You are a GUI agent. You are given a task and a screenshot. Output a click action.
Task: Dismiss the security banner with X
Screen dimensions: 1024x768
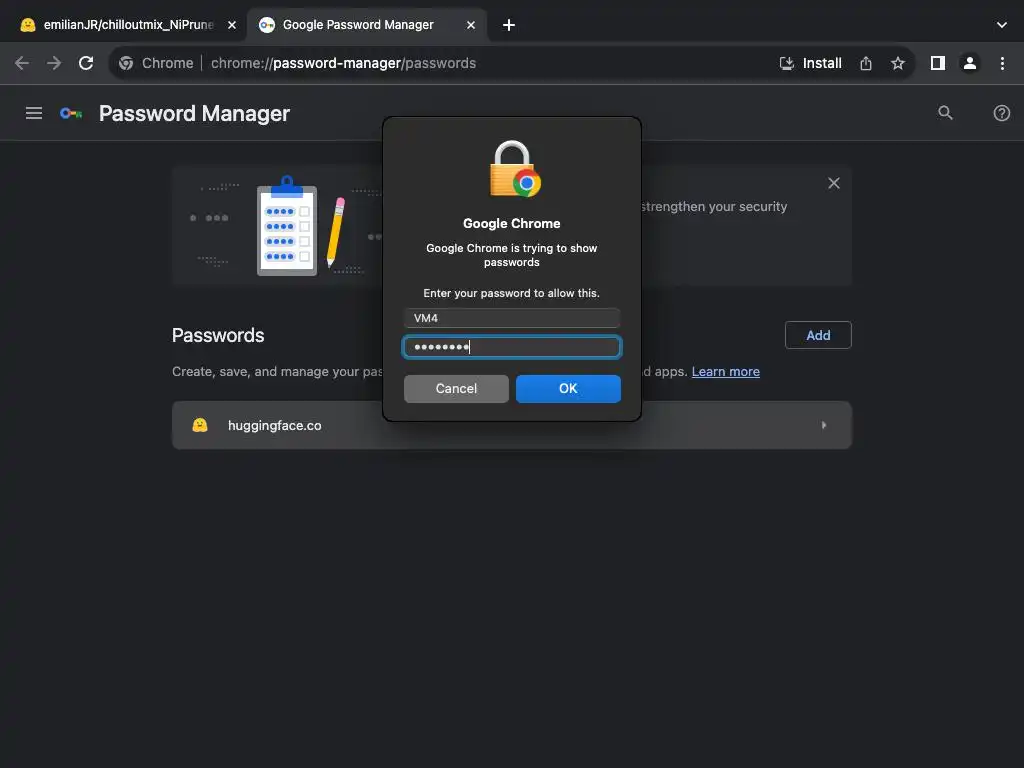(834, 184)
